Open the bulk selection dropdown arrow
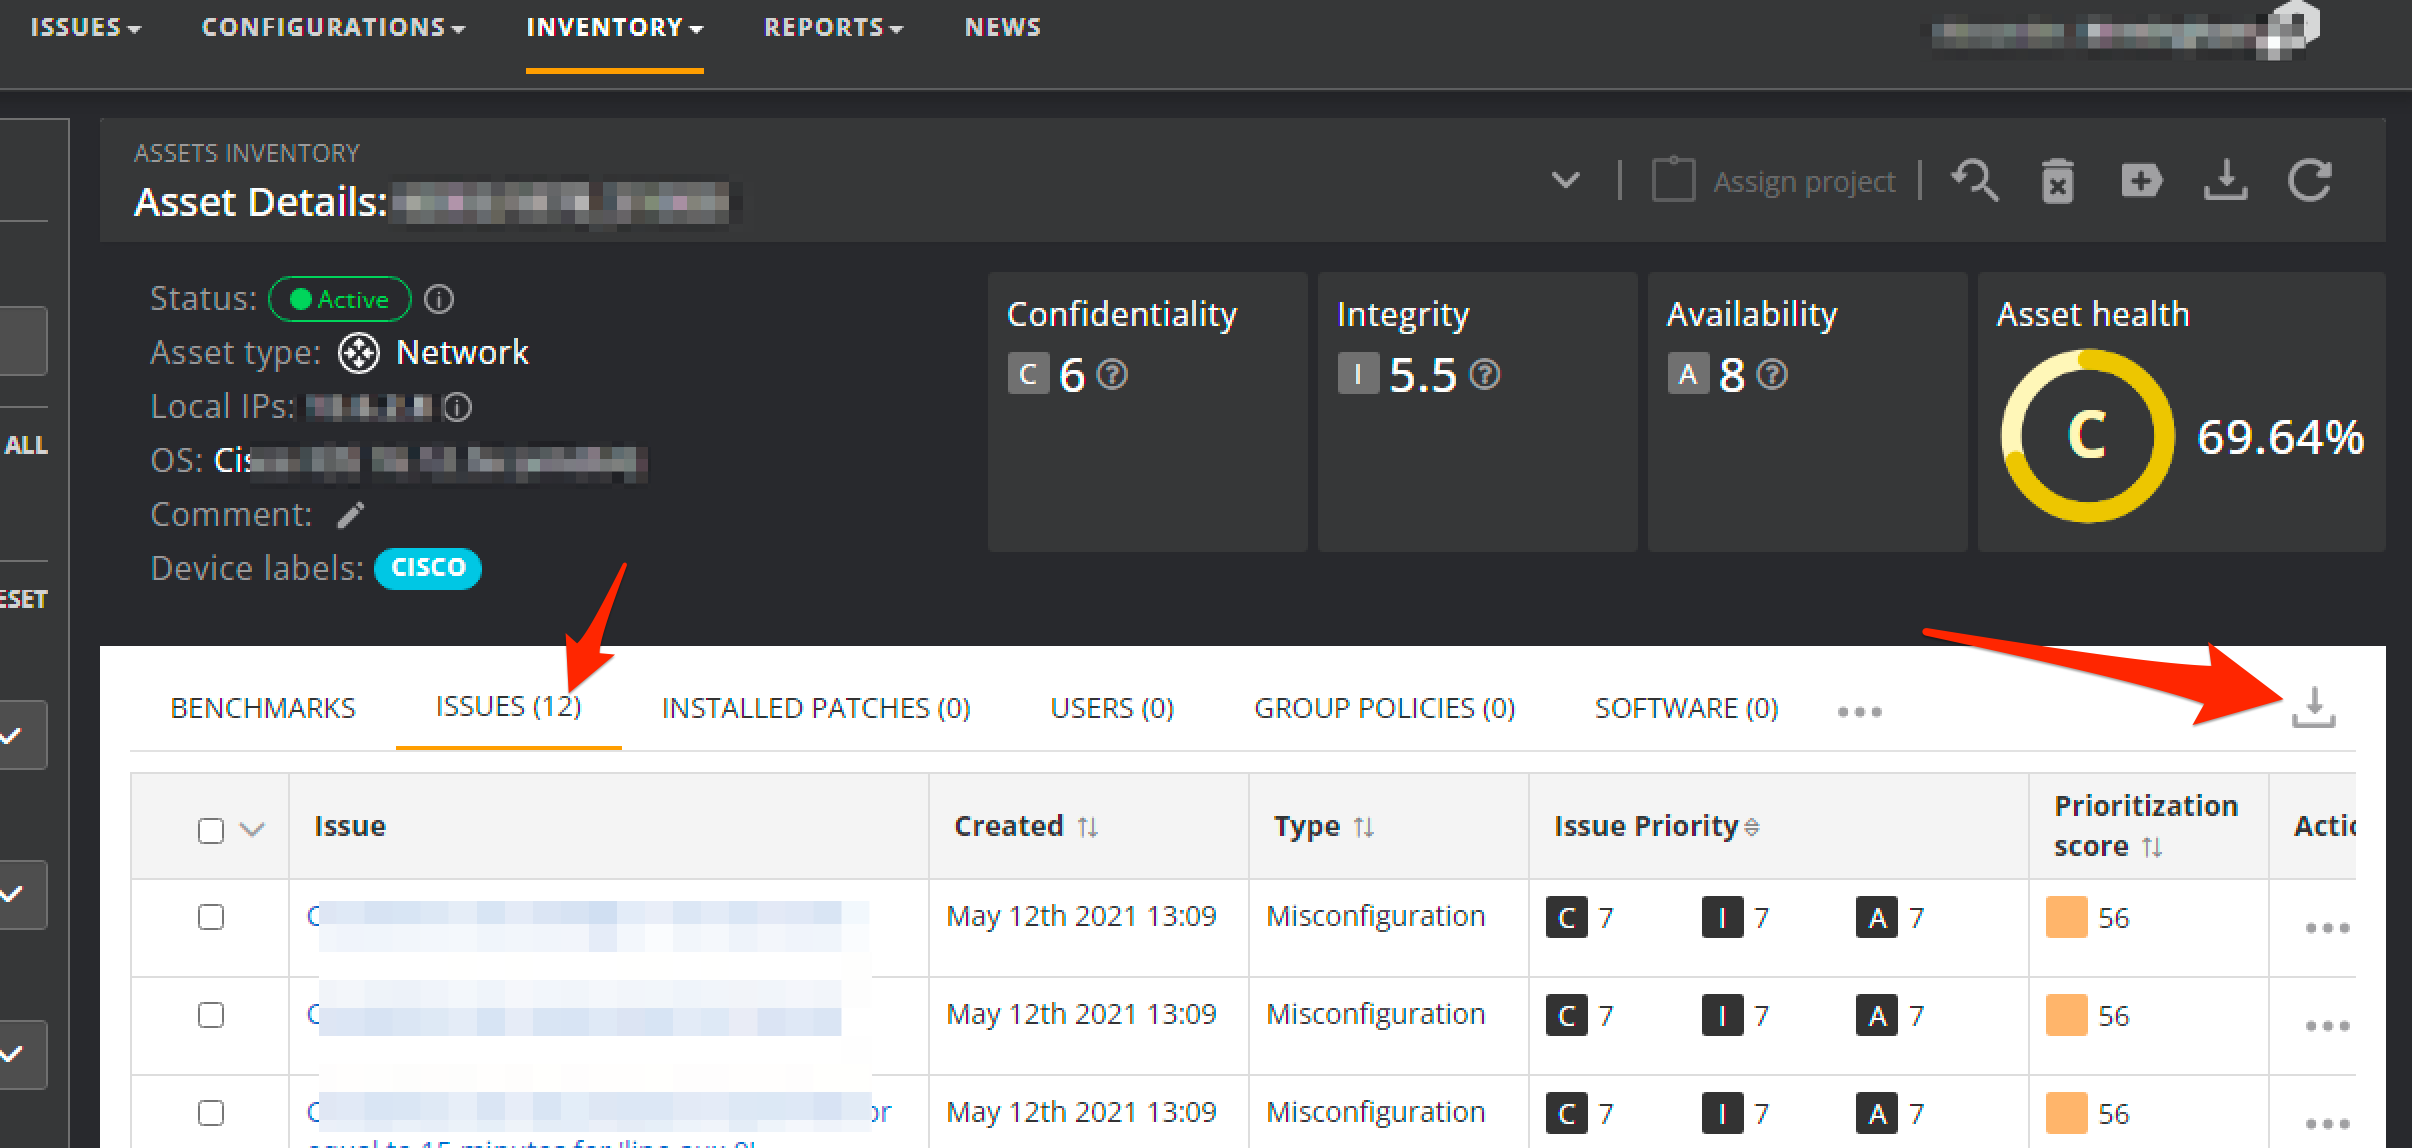 pos(253,830)
